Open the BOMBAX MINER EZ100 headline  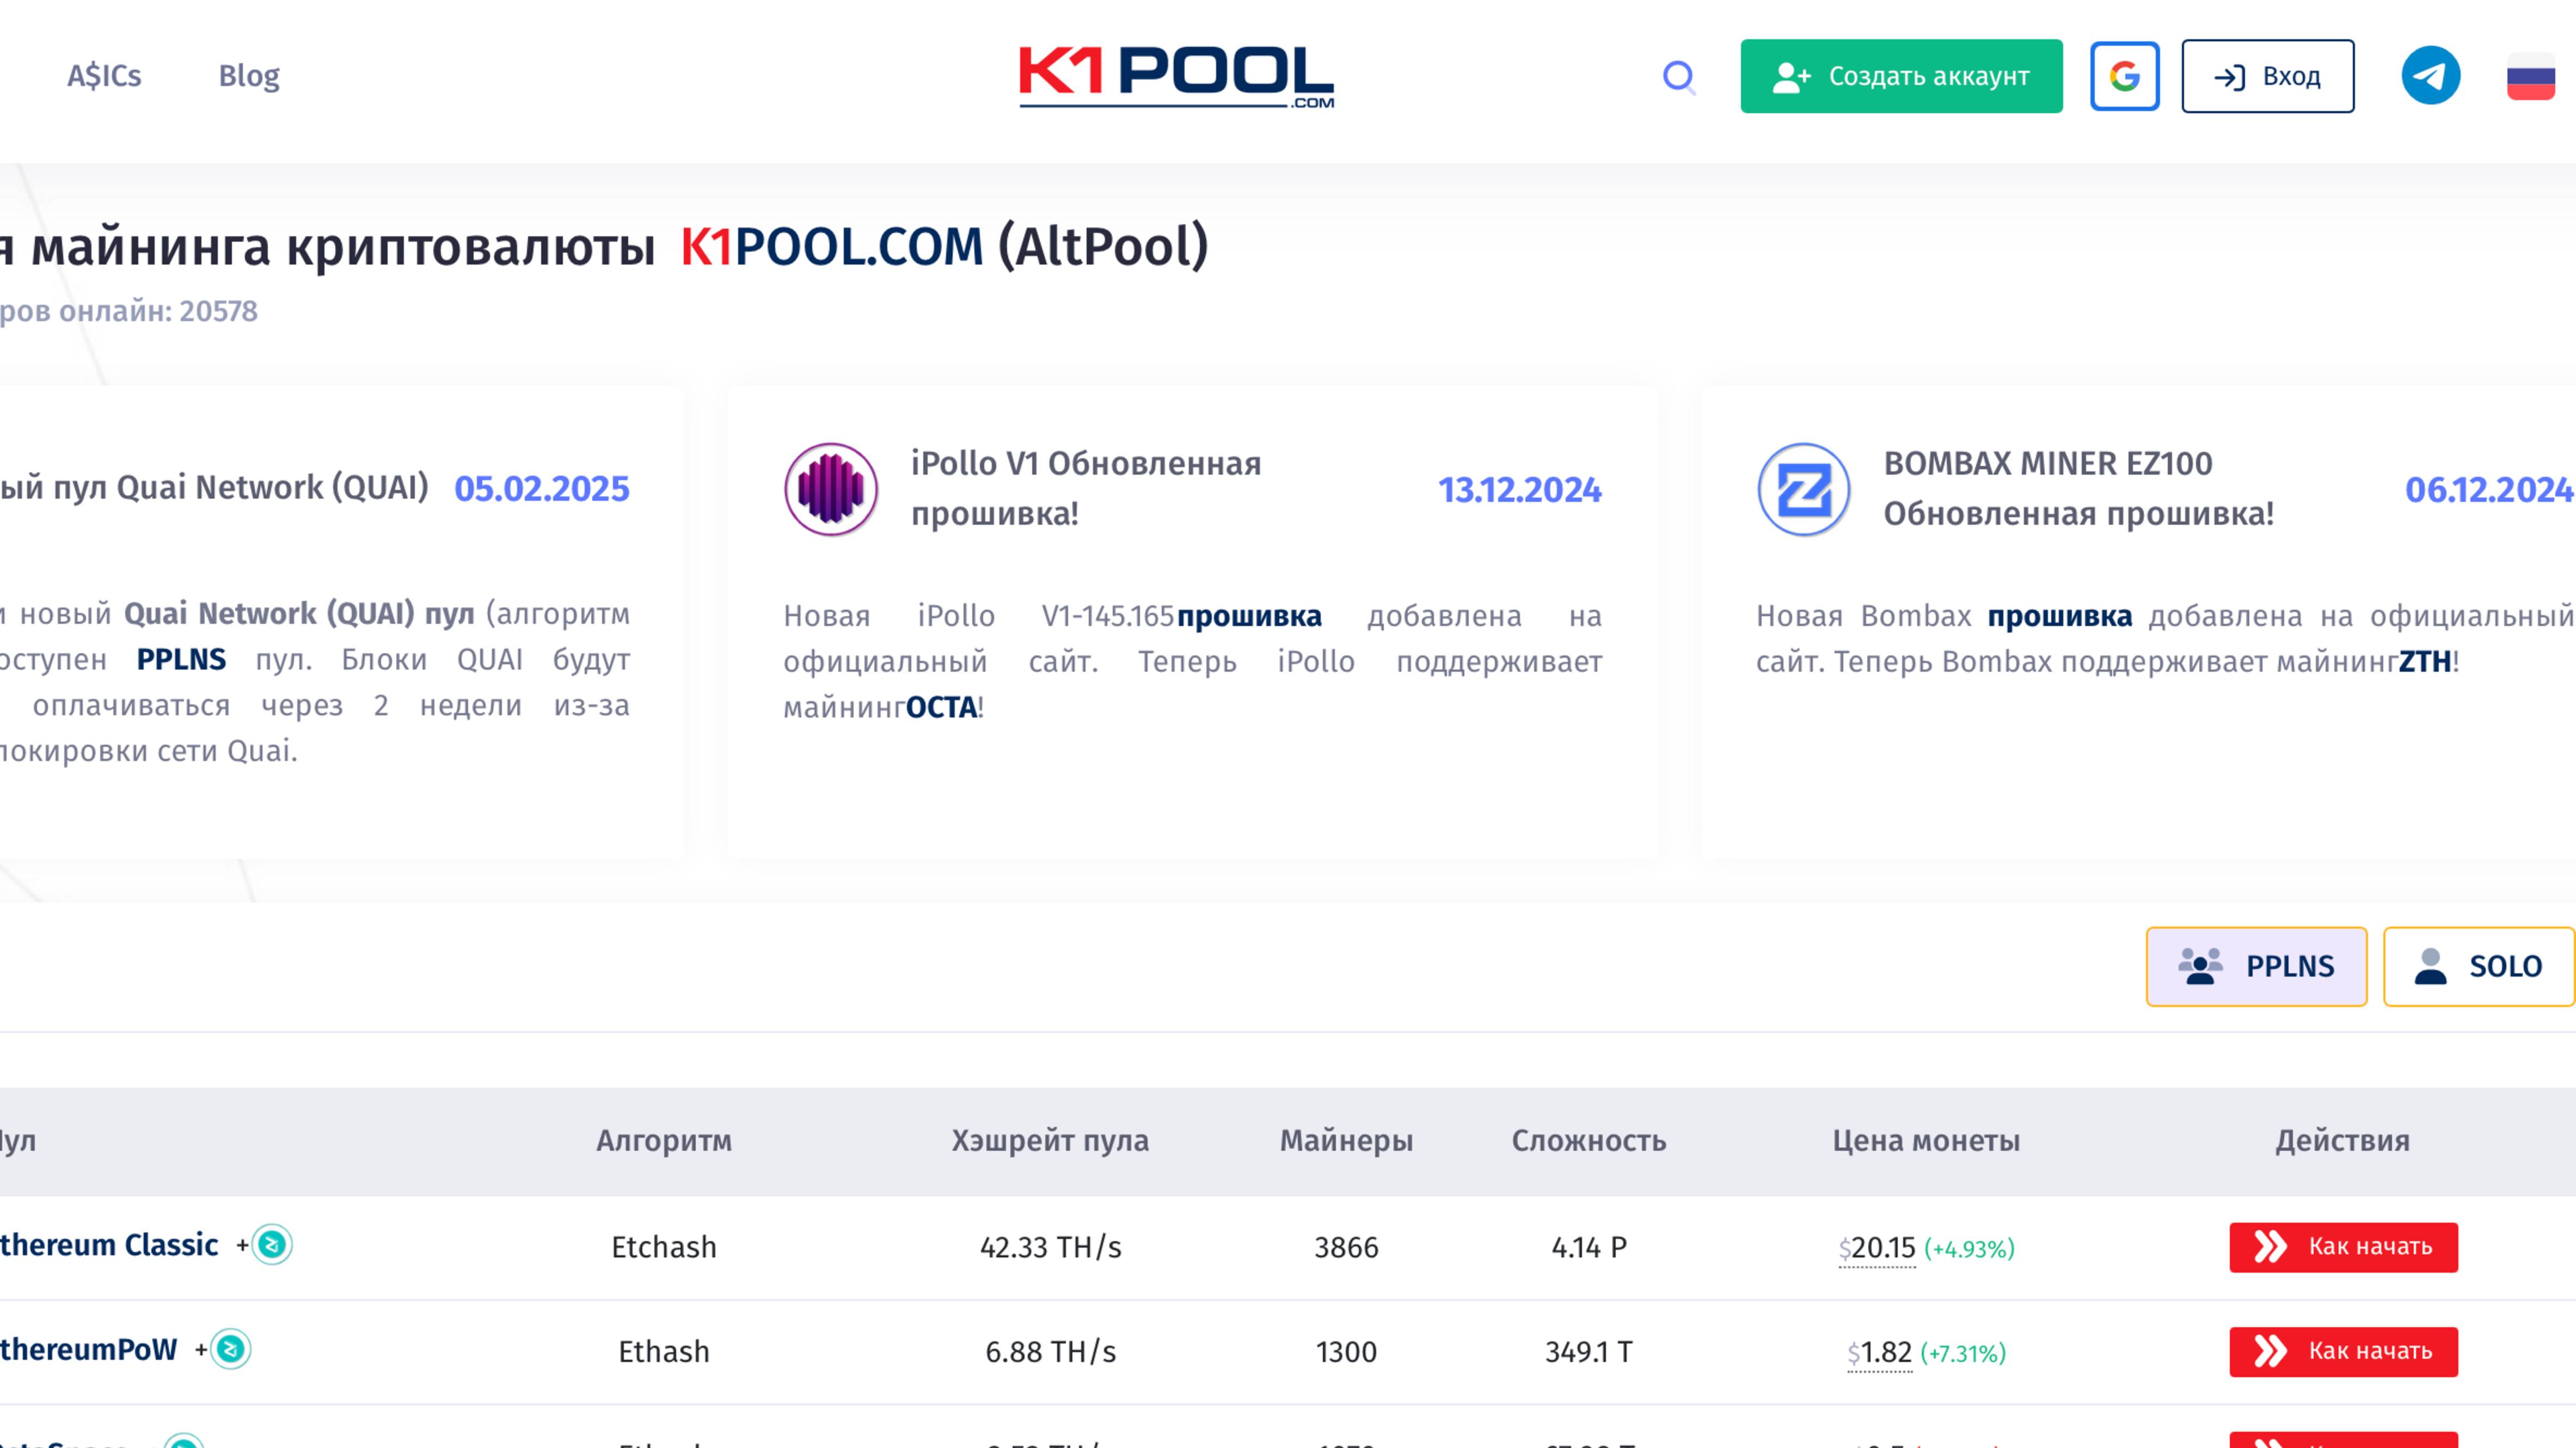[x=2078, y=488]
